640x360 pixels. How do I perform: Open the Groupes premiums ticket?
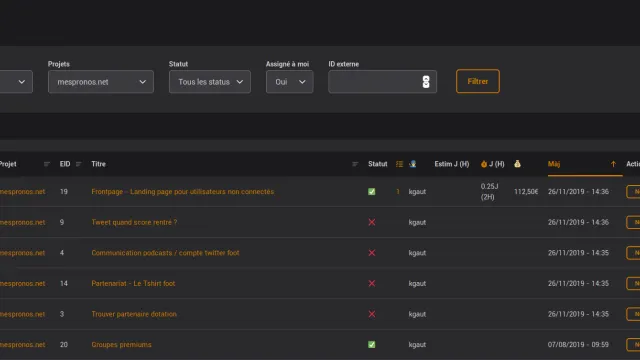[x=121, y=344]
